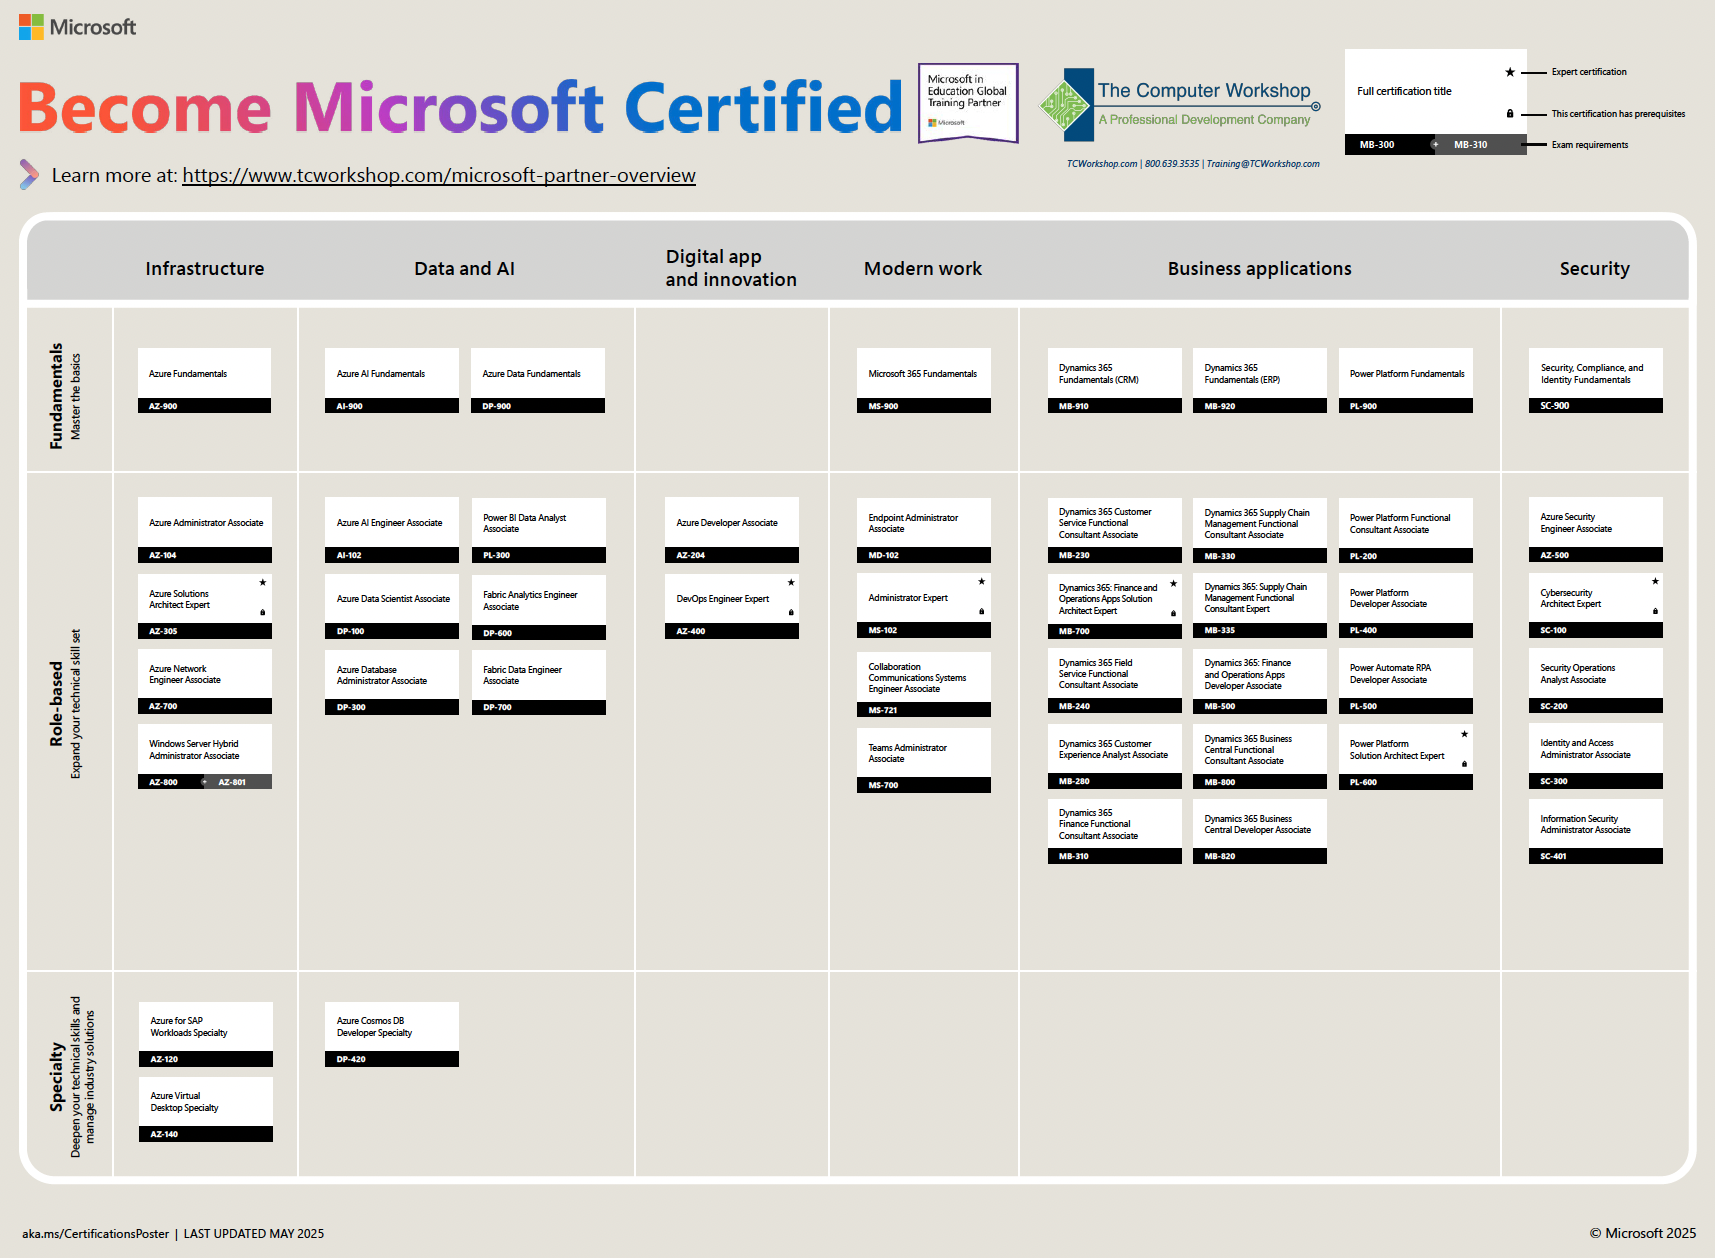Click the MB-300 legend exam code
Image resolution: width=1715 pixels, height=1258 pixels.
(x=1377, y=145)
